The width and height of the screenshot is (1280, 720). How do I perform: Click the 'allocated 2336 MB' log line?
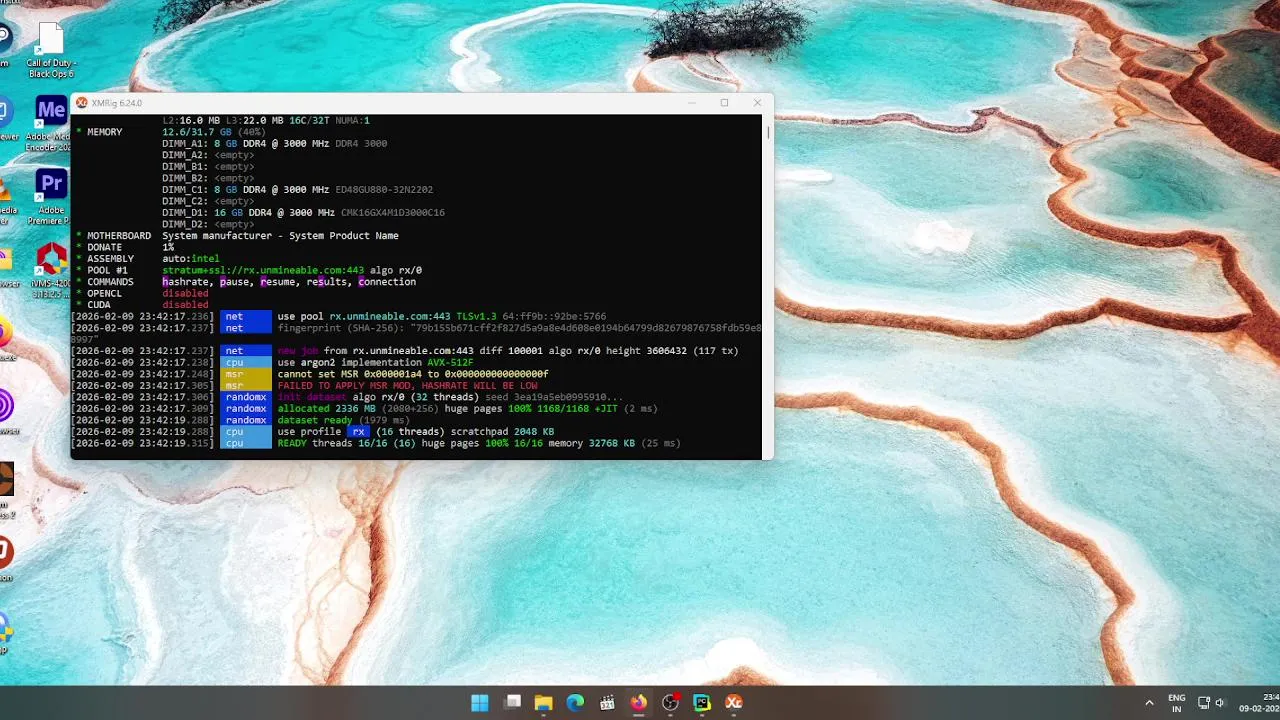coord(365,409)
